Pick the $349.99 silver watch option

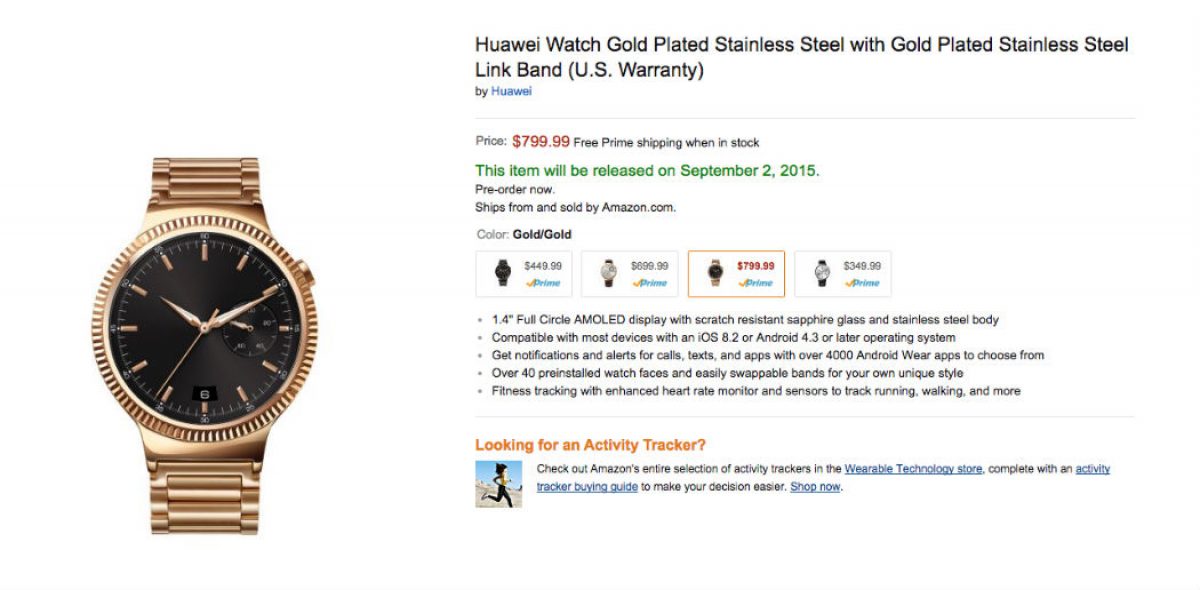(x=842, y=273)
